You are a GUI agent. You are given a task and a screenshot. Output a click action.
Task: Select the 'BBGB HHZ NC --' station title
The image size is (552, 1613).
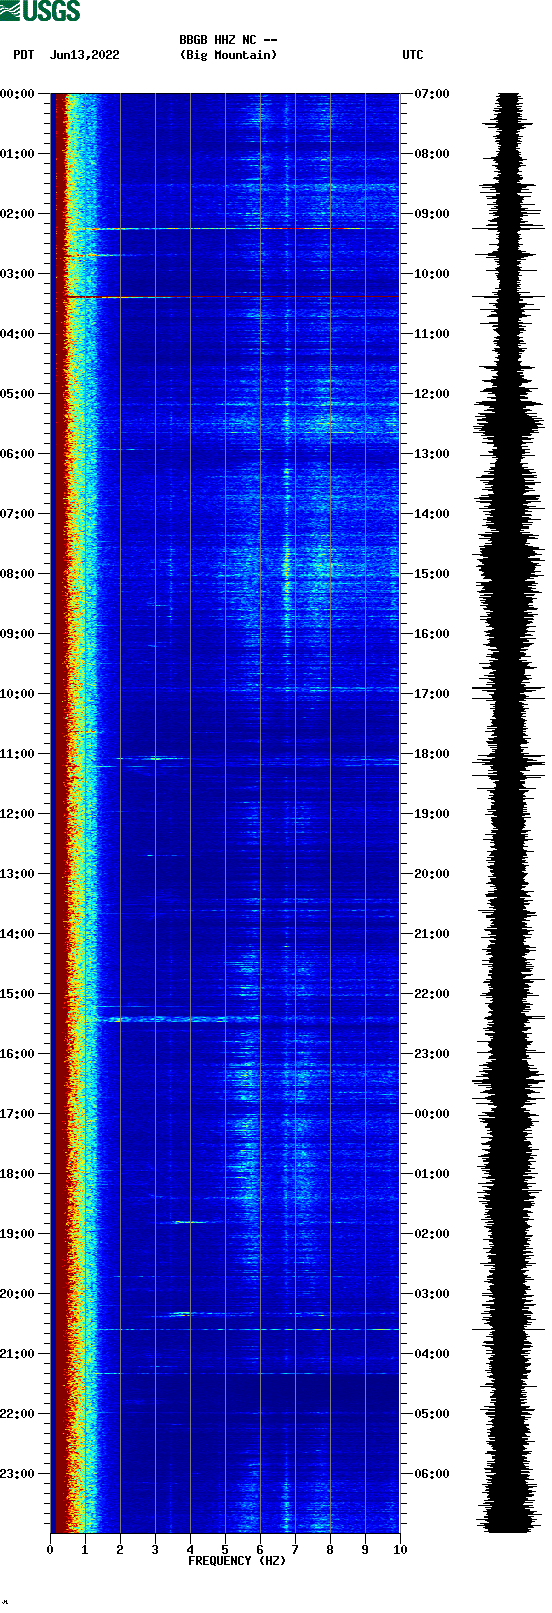point(229,40)
